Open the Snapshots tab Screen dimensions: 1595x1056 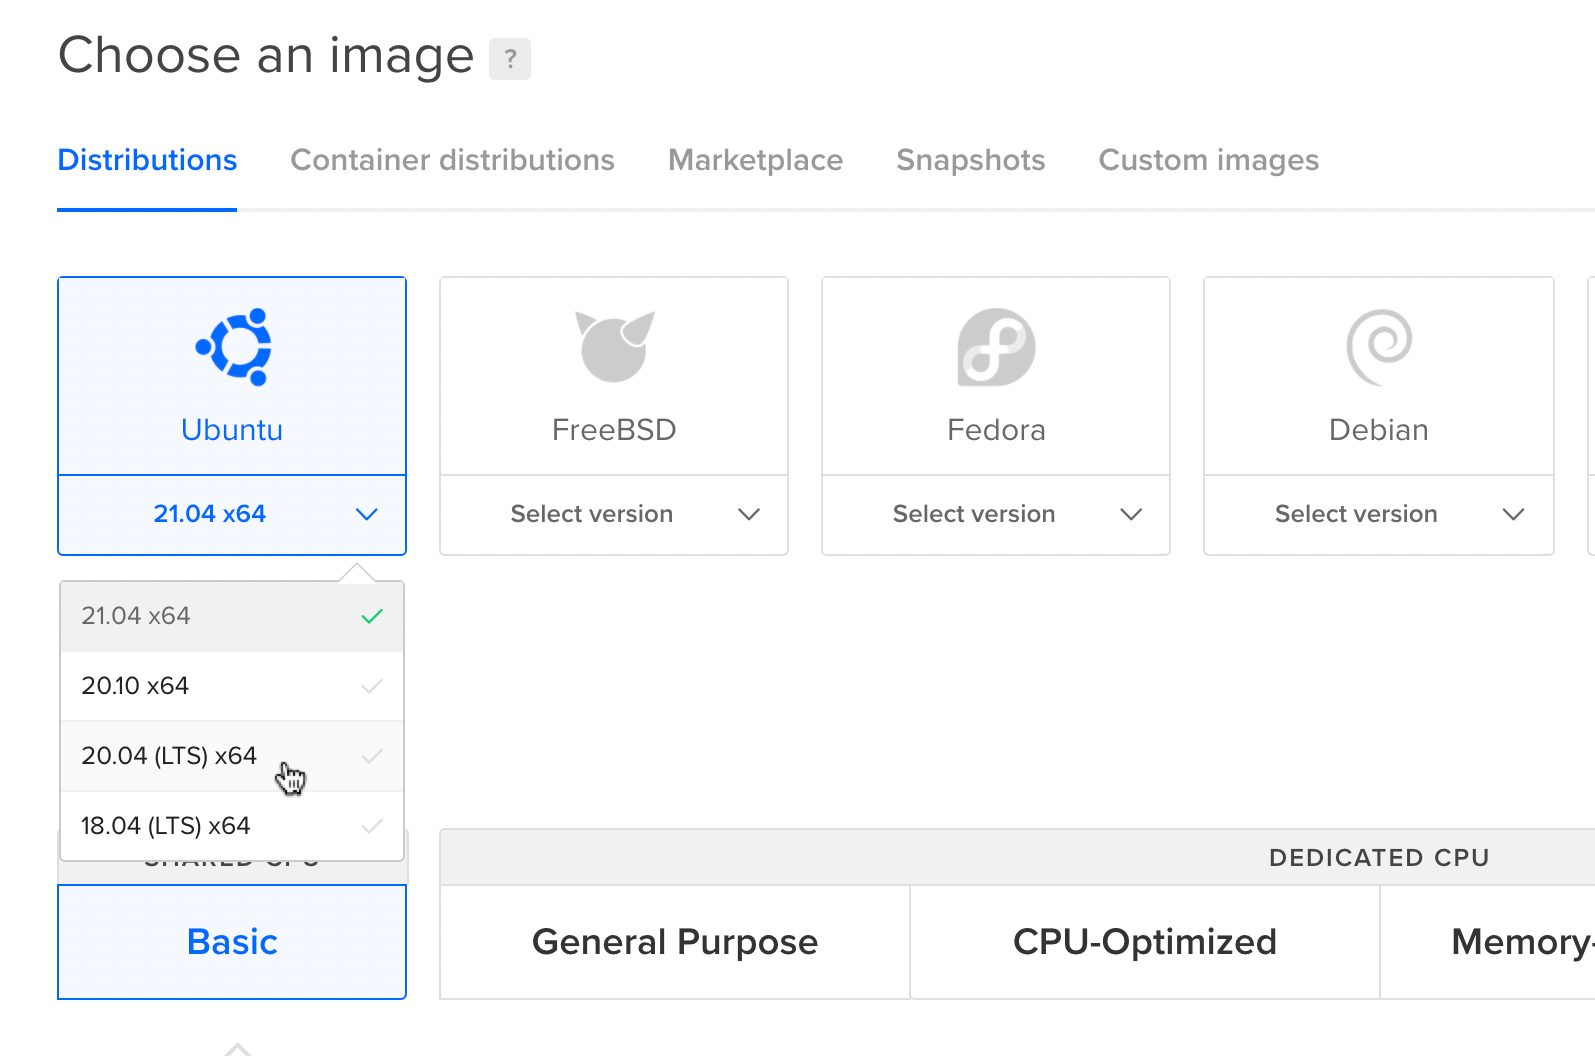point(971,160)
